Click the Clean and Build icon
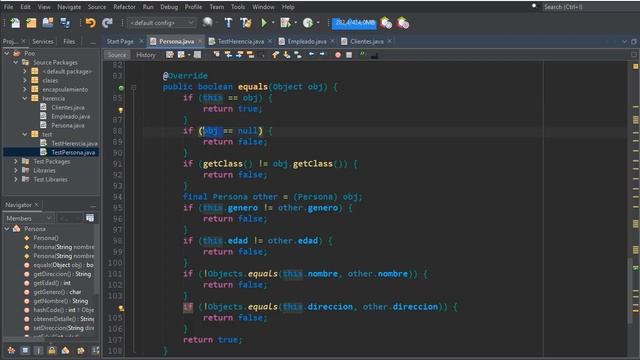The width and height of the screenshot is (640, 360). [246, 23]
